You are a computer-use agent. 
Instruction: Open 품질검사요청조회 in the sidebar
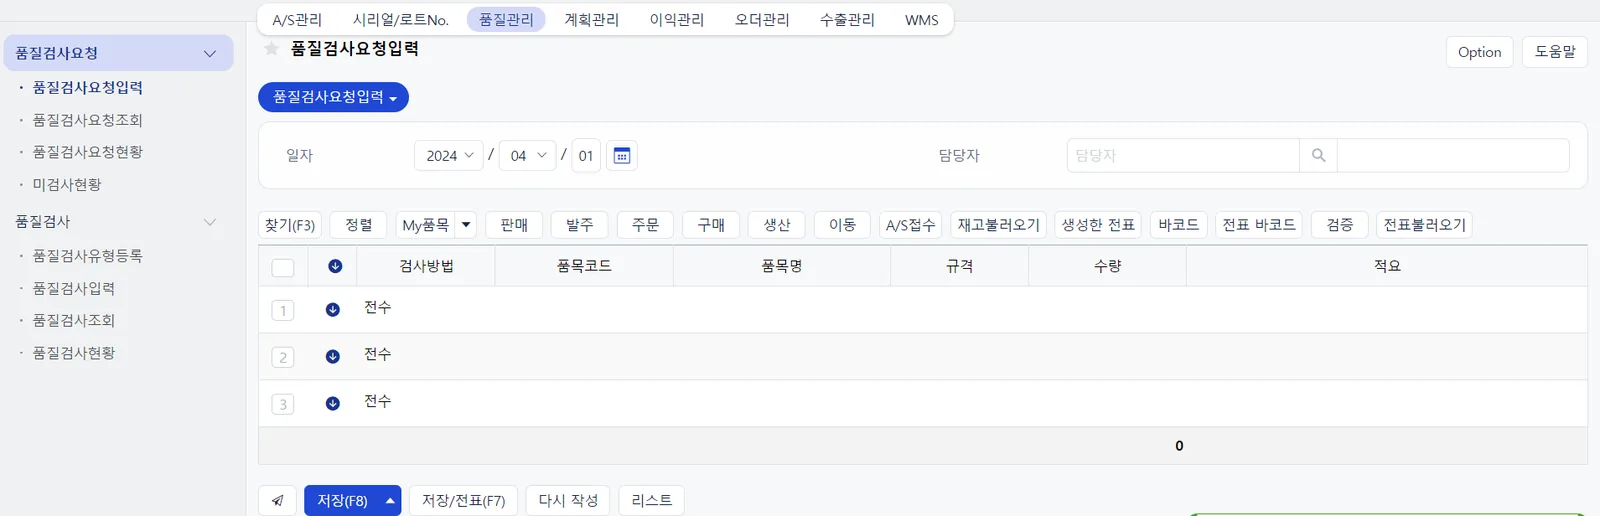(x=87, y=120)
